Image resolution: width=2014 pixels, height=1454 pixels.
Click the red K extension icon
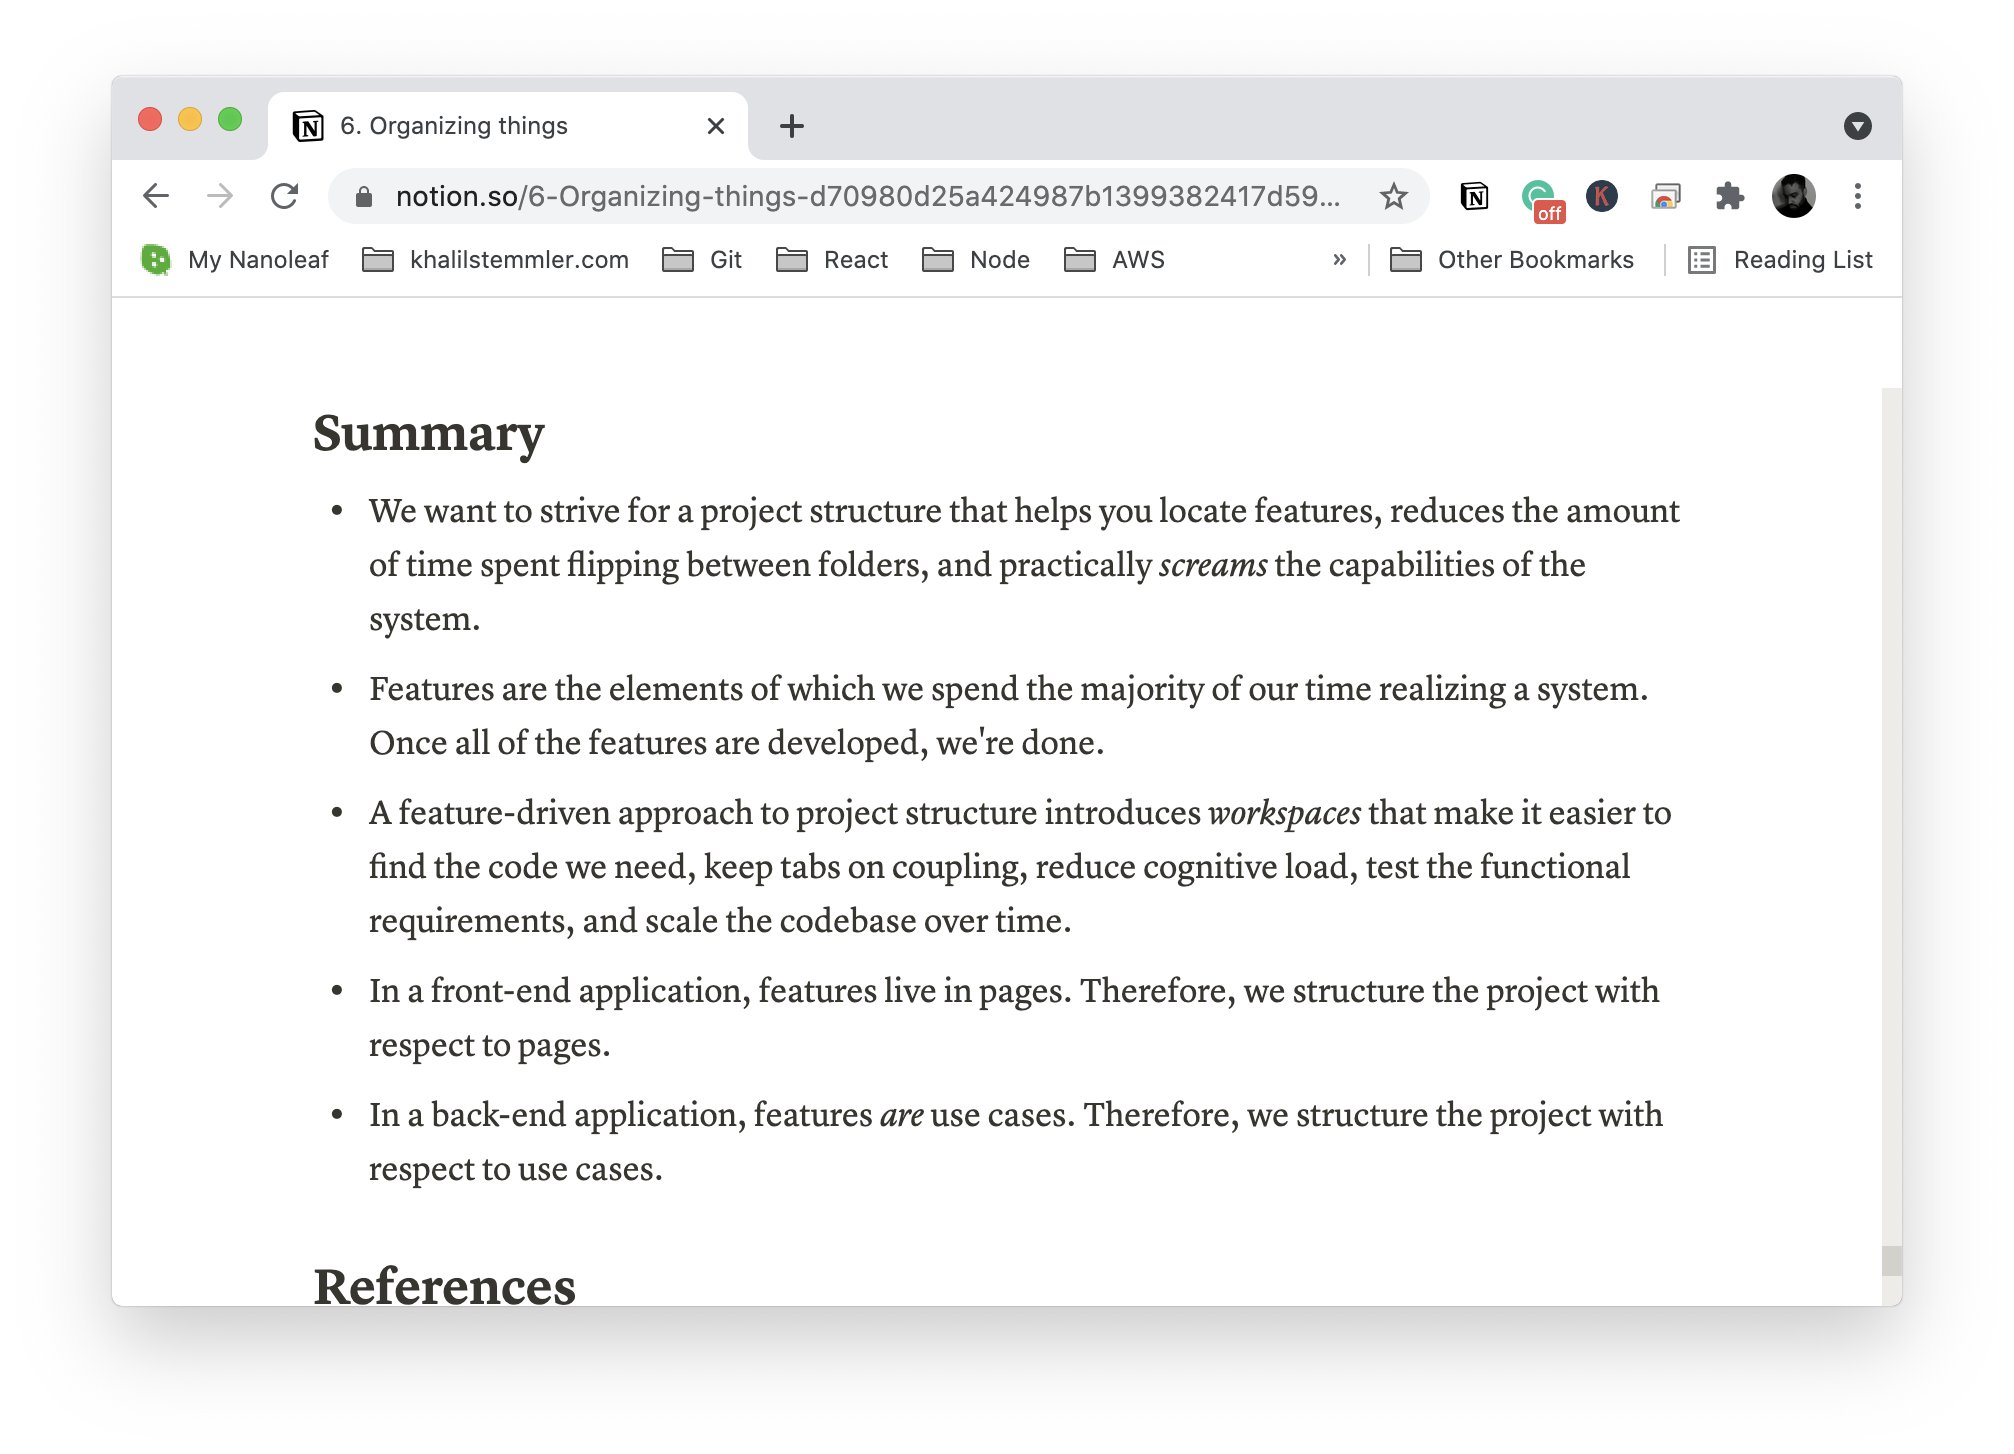[x=1601, y=196]
